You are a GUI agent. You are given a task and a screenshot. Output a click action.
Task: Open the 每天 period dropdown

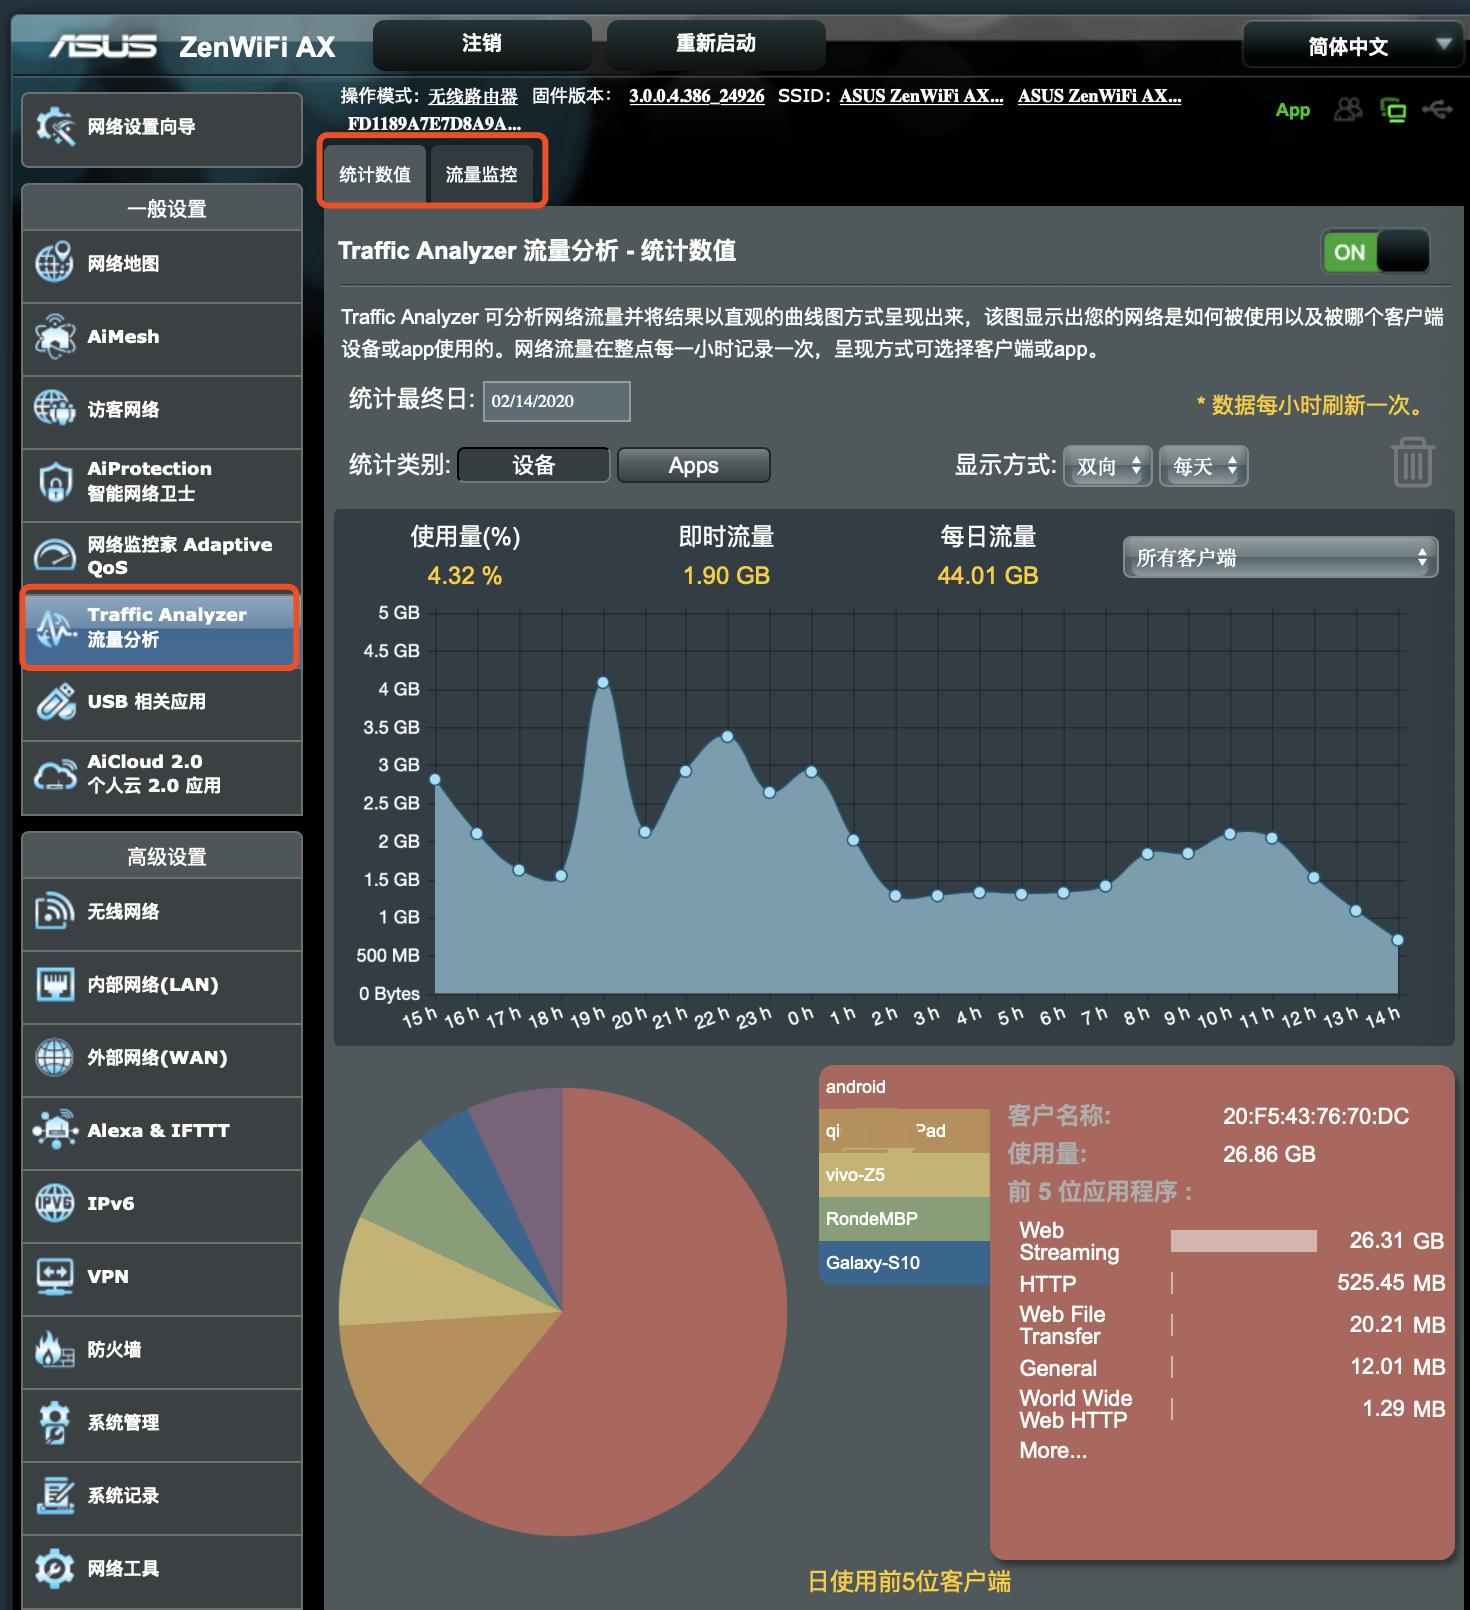pos(1204,466)
